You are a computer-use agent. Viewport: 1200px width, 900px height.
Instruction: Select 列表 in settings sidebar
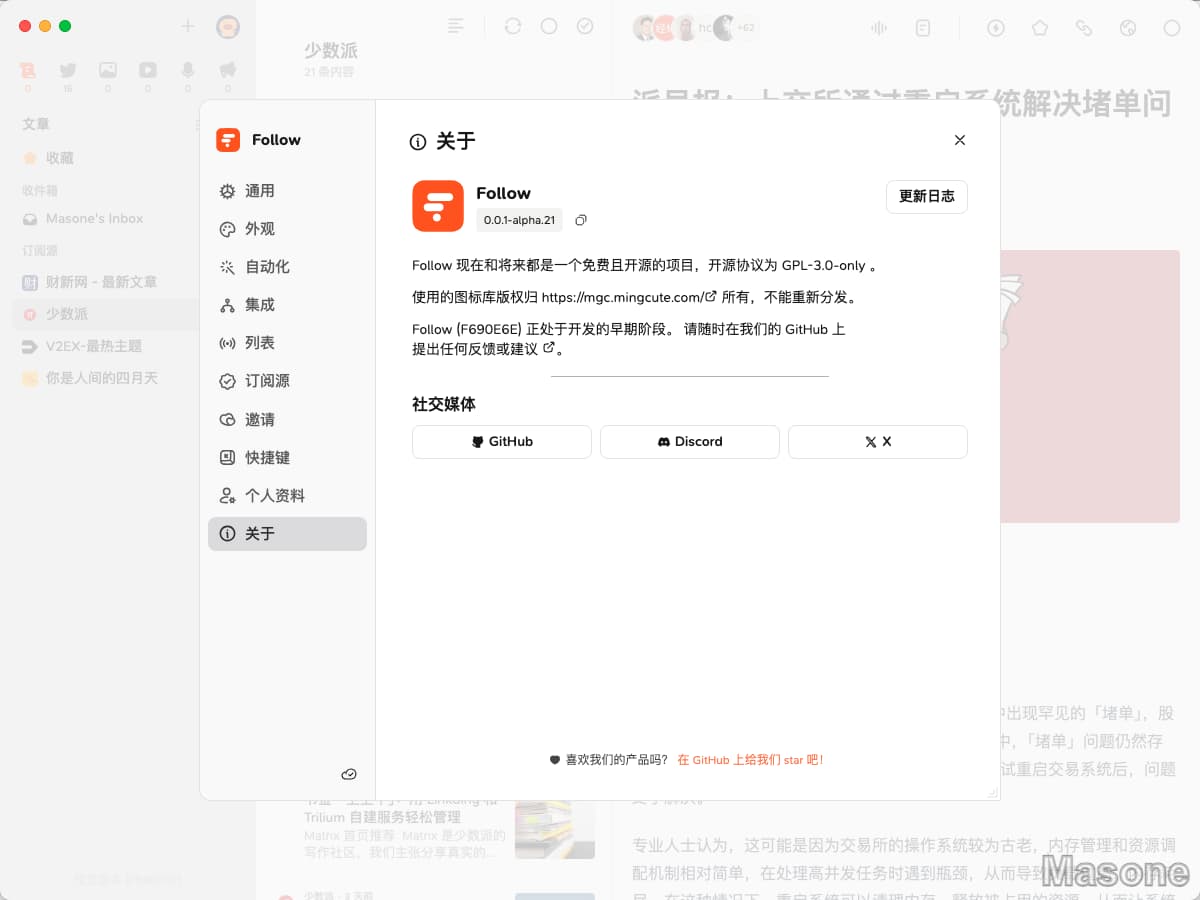pyautogui.click(x=287, y=343)
